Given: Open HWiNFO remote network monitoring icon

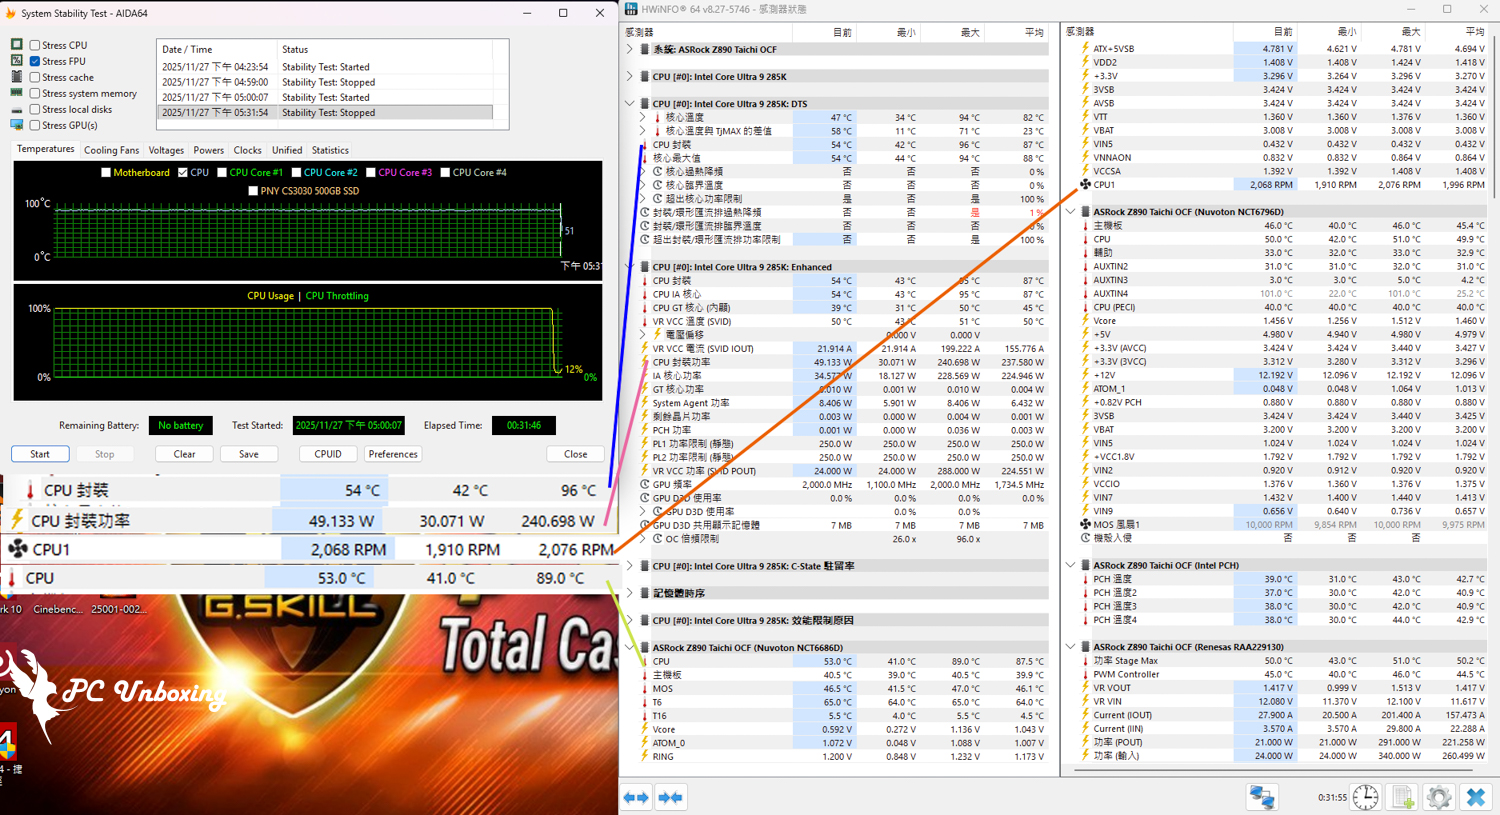Looking at the screenshot, I should click(x=1262, y=797).
